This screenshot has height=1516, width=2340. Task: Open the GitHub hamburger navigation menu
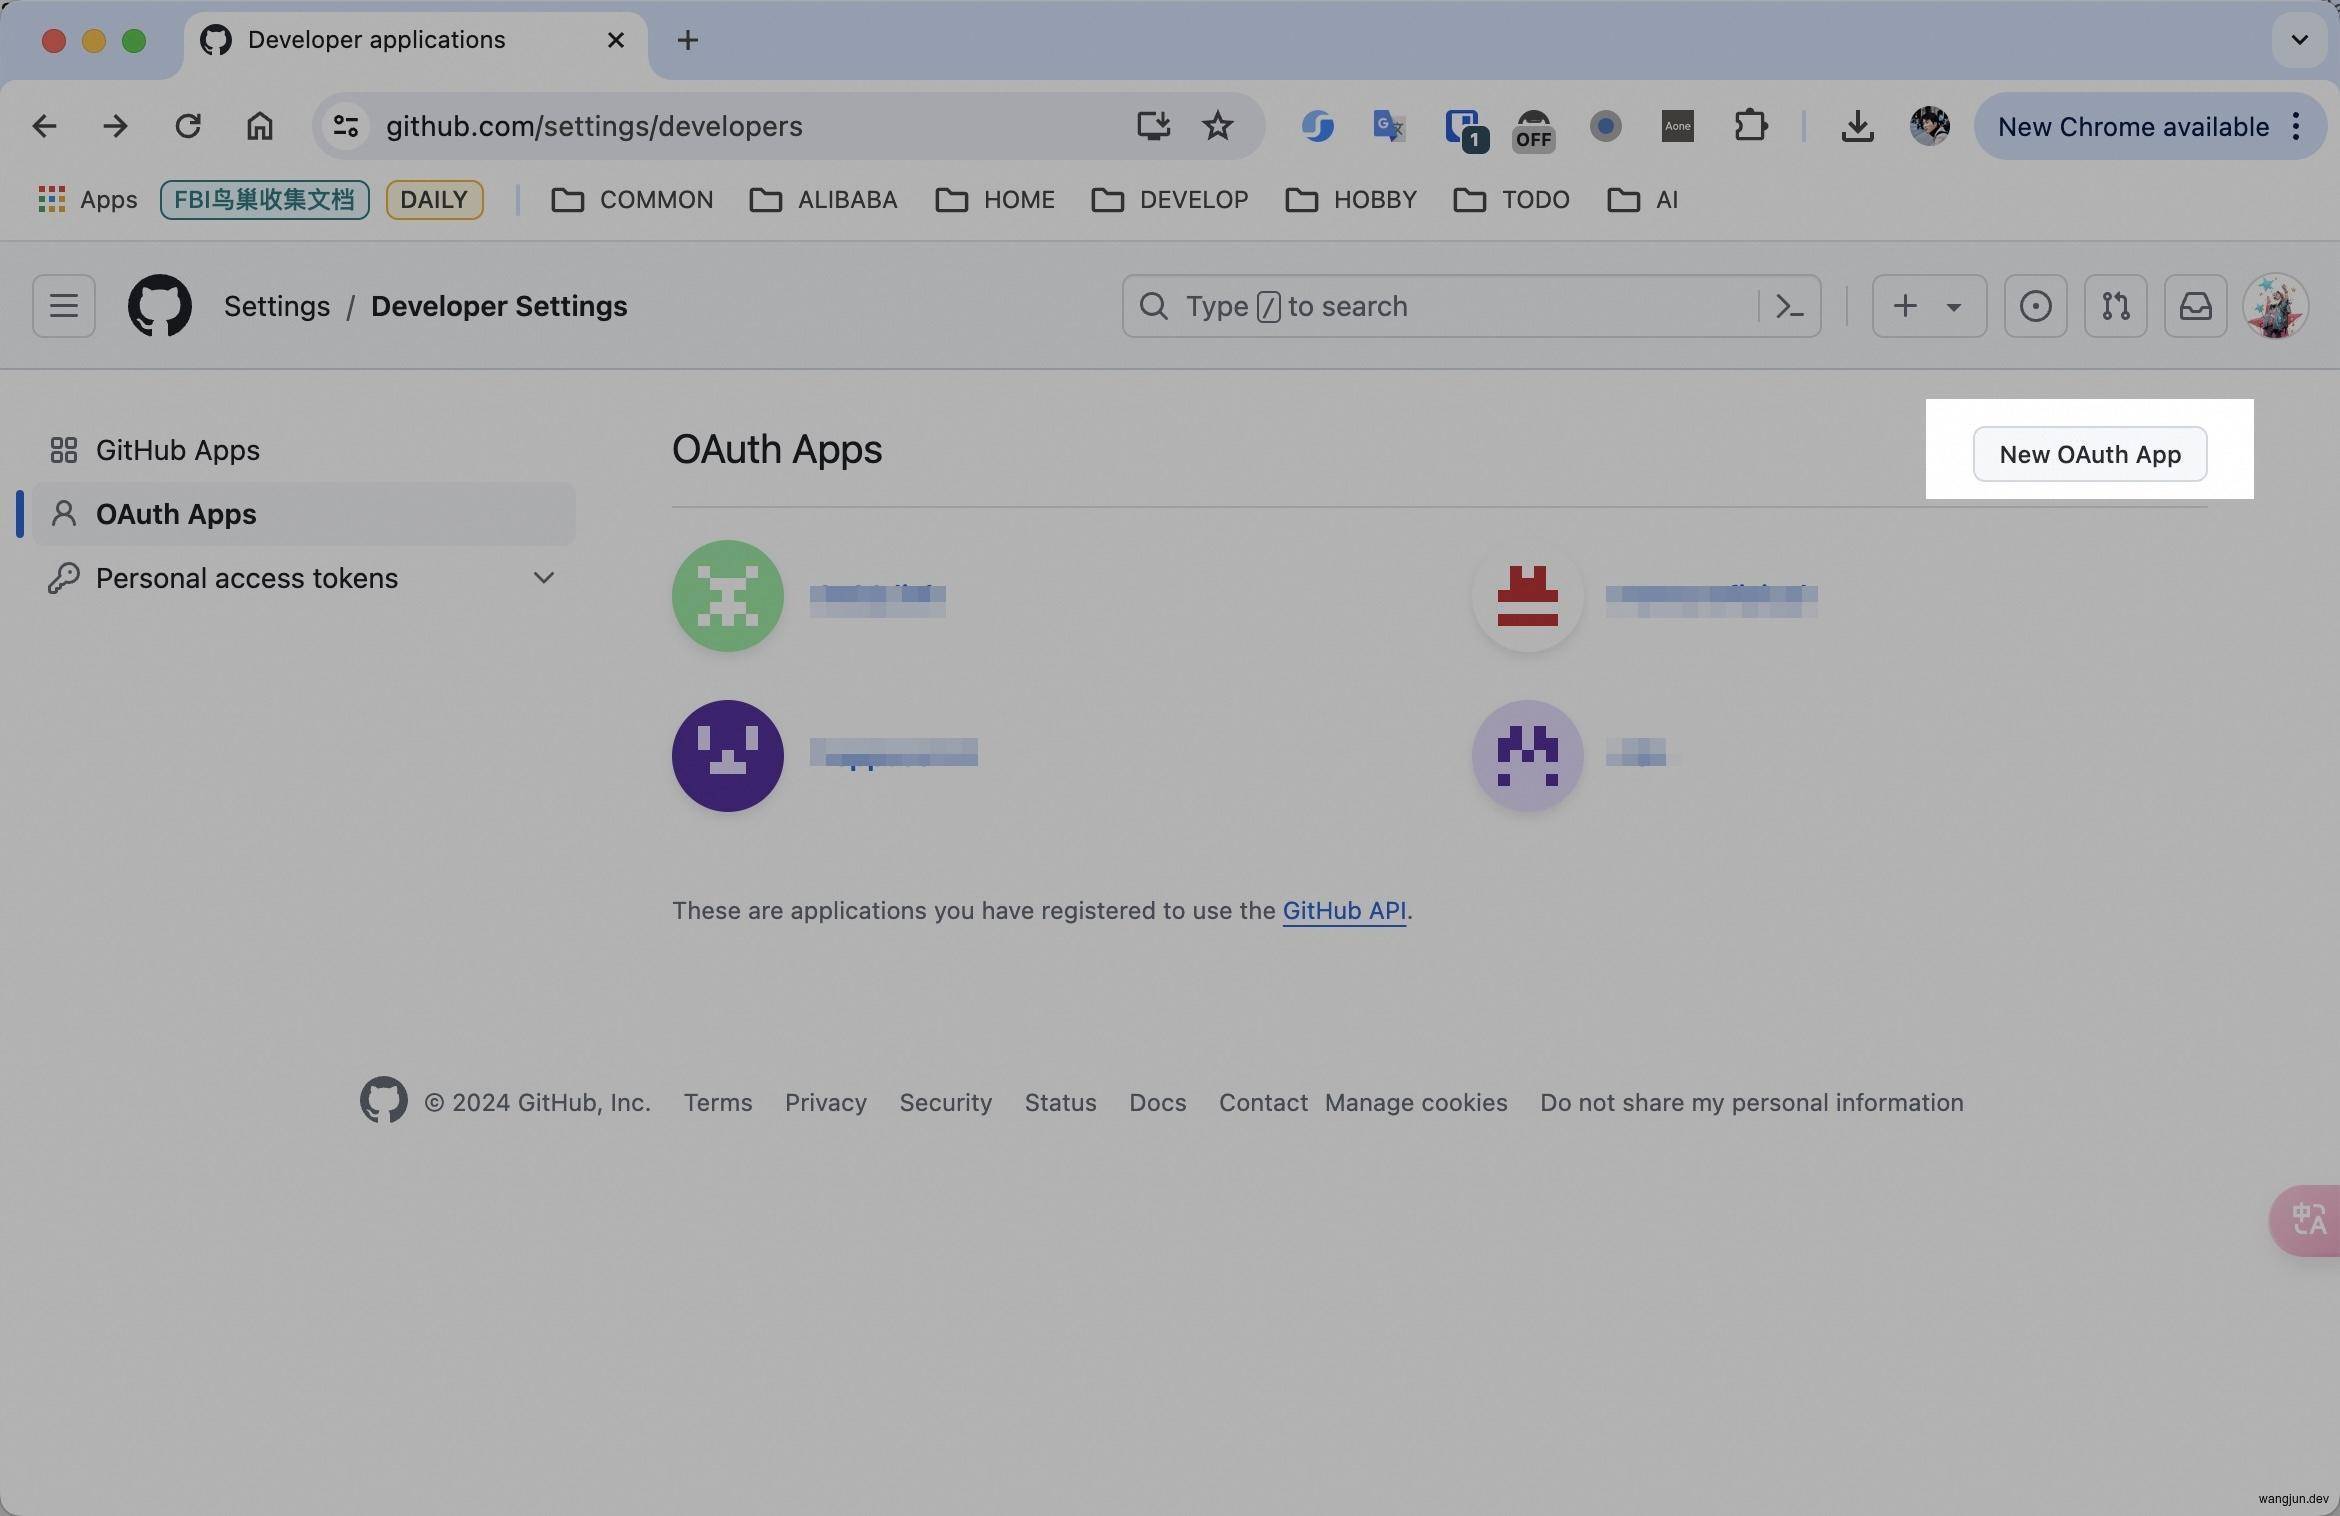64,306
